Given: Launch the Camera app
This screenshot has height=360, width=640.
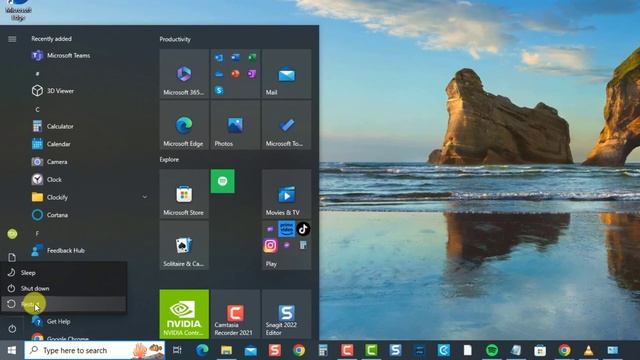Looking at the screenshot, I should pos(50,162).
